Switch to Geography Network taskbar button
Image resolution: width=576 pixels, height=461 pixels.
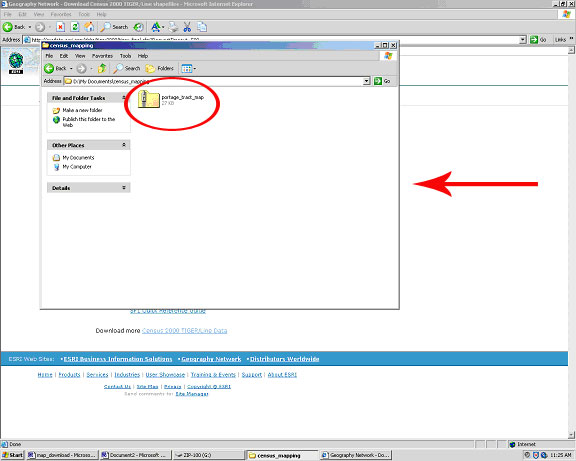(355, 455)
